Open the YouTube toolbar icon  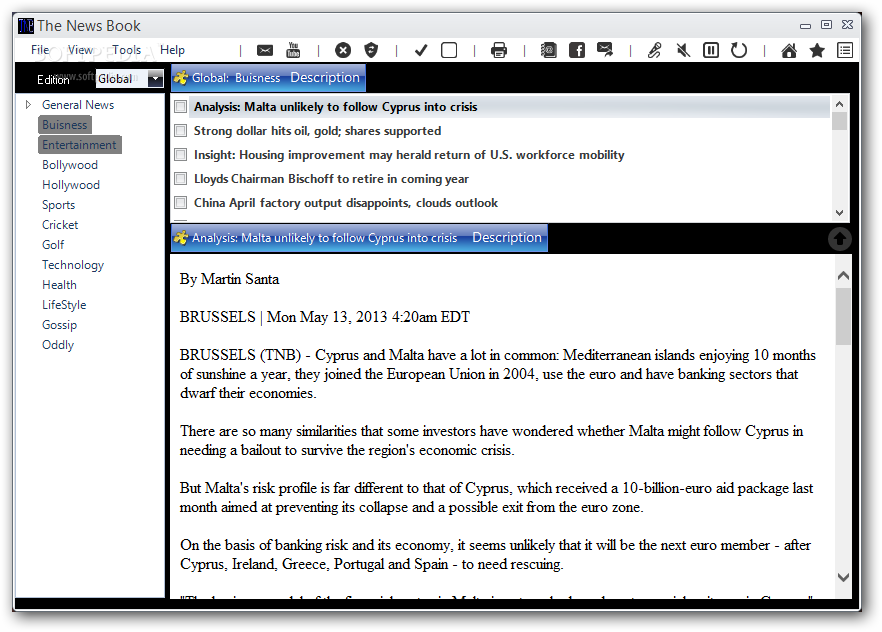[x=293, y=50]
